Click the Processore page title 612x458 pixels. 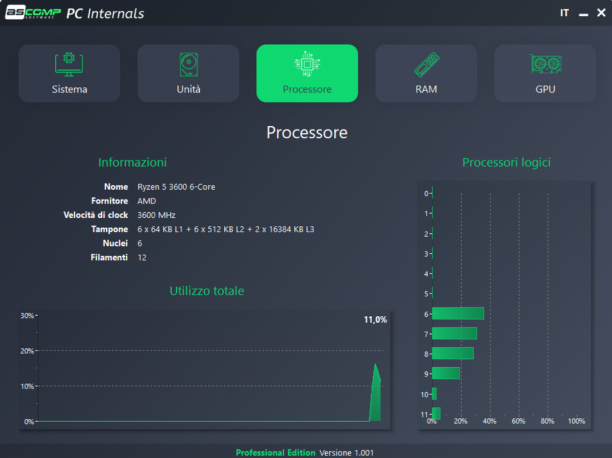tap(307, 133)
